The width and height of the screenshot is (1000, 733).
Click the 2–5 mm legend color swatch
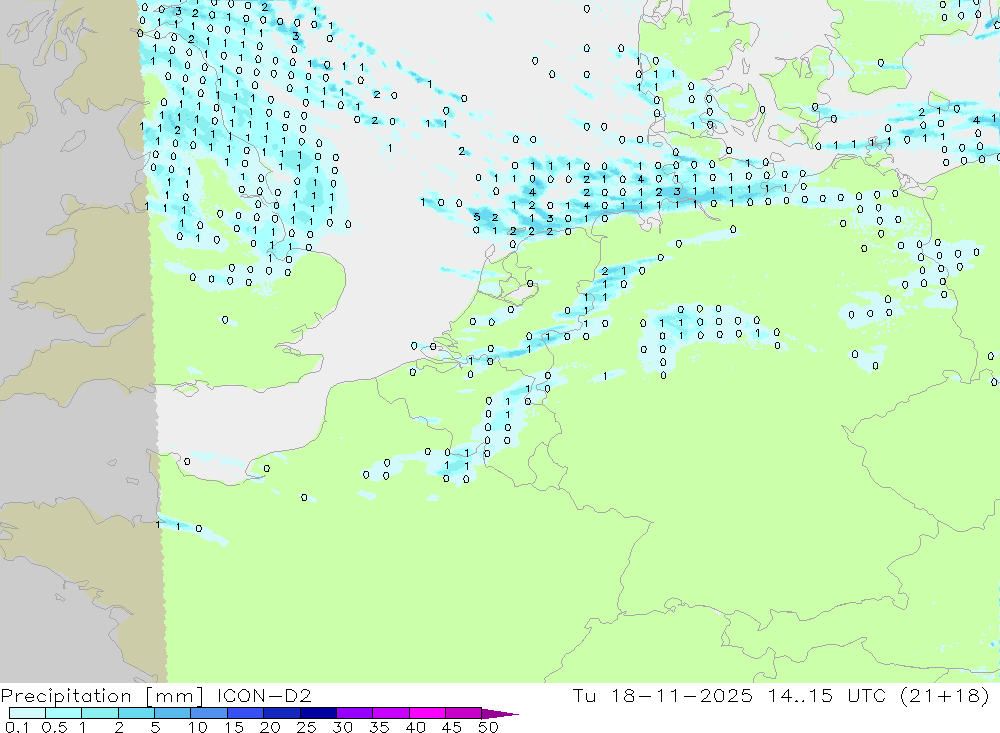pos(136,713)
